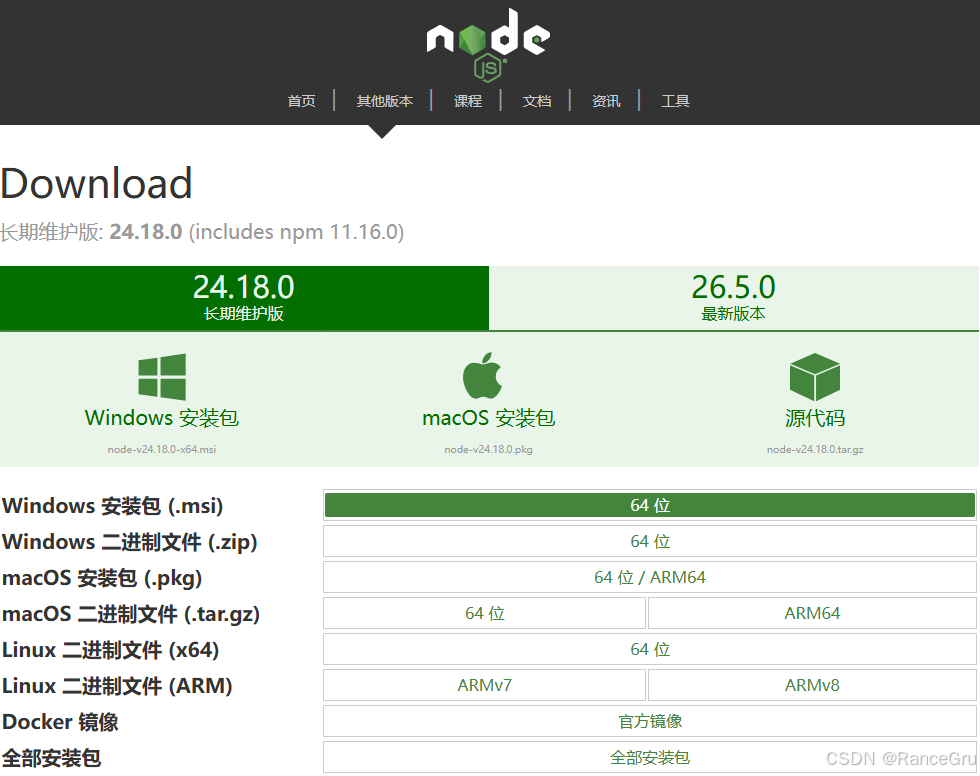Click the Windows logo icon
This screenshot has width=980, height=776.
click(162, 377)
